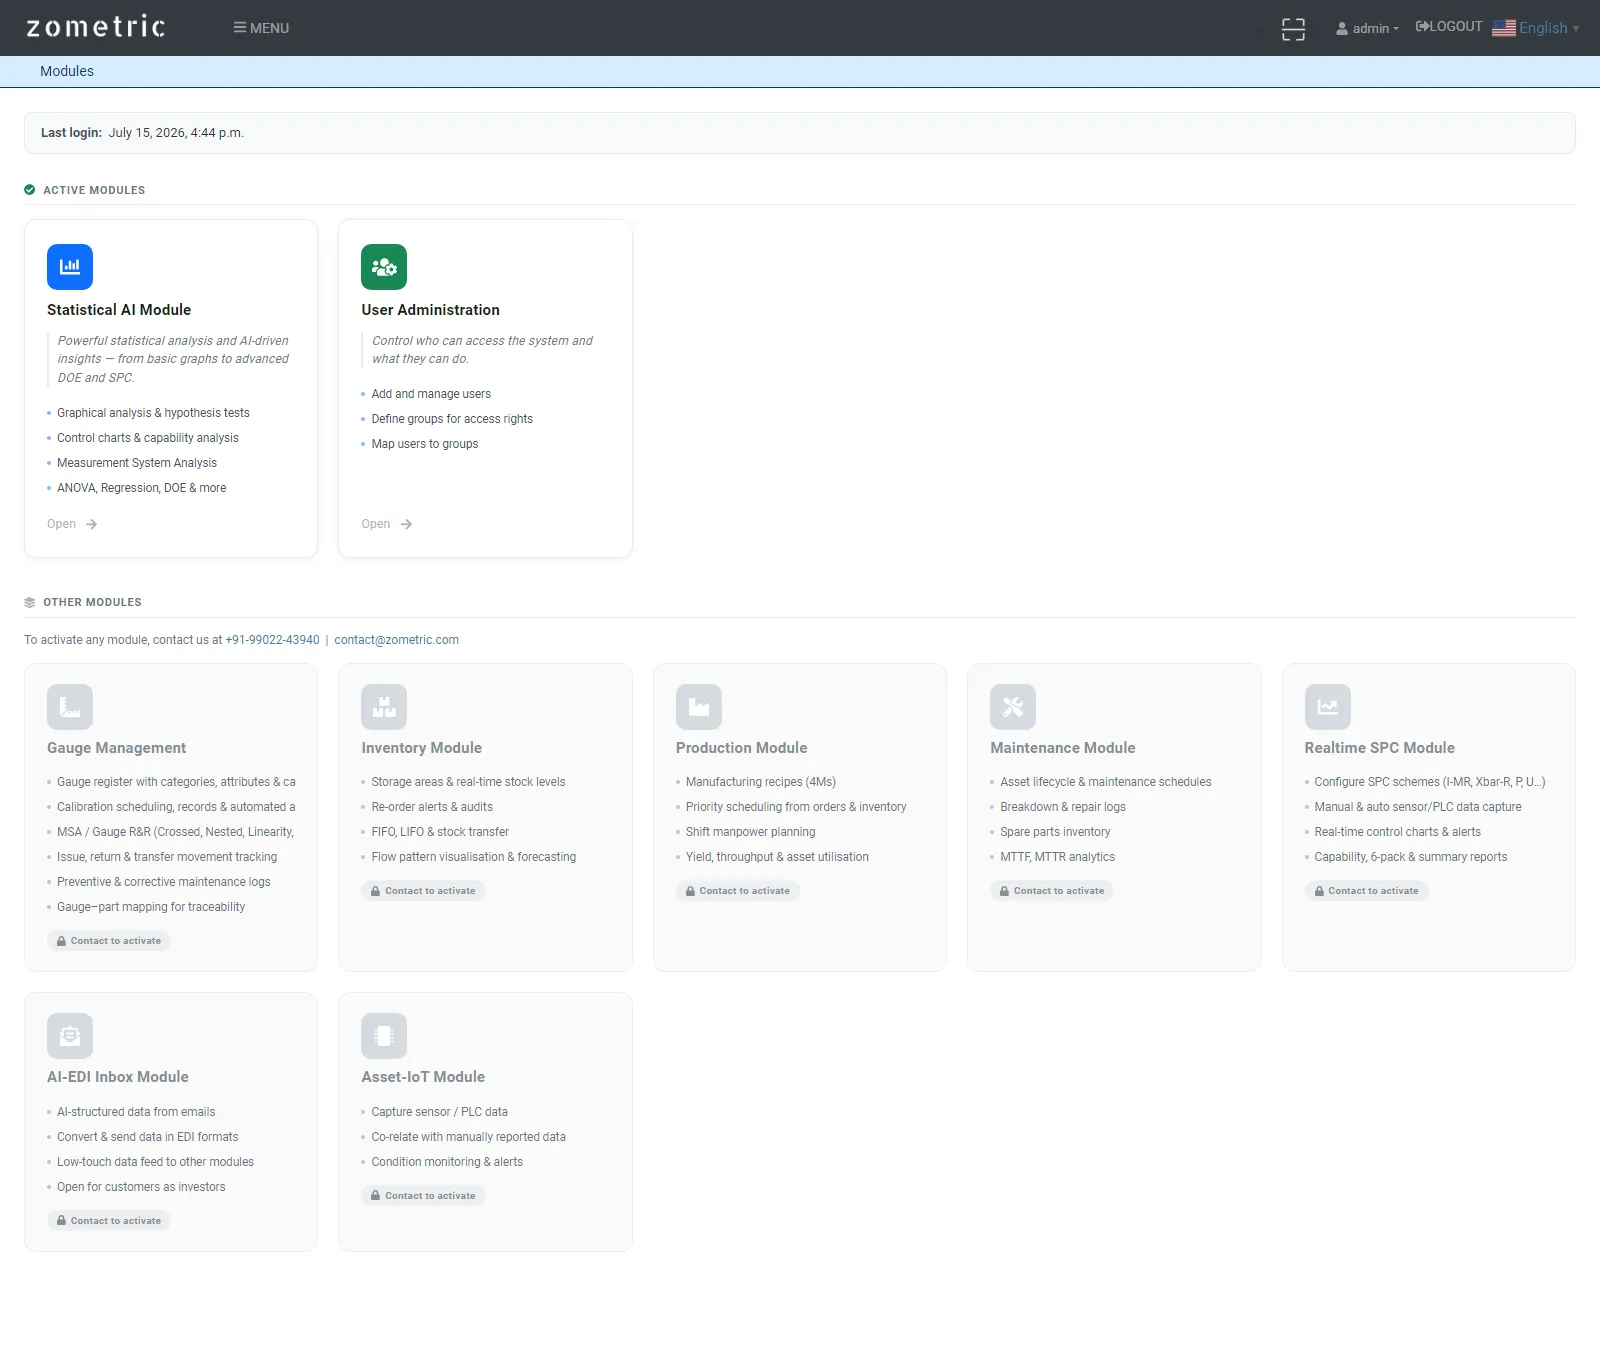The image size is (1600, 1353).
Task: Click the Production Module title
Action: coord(741,748)
